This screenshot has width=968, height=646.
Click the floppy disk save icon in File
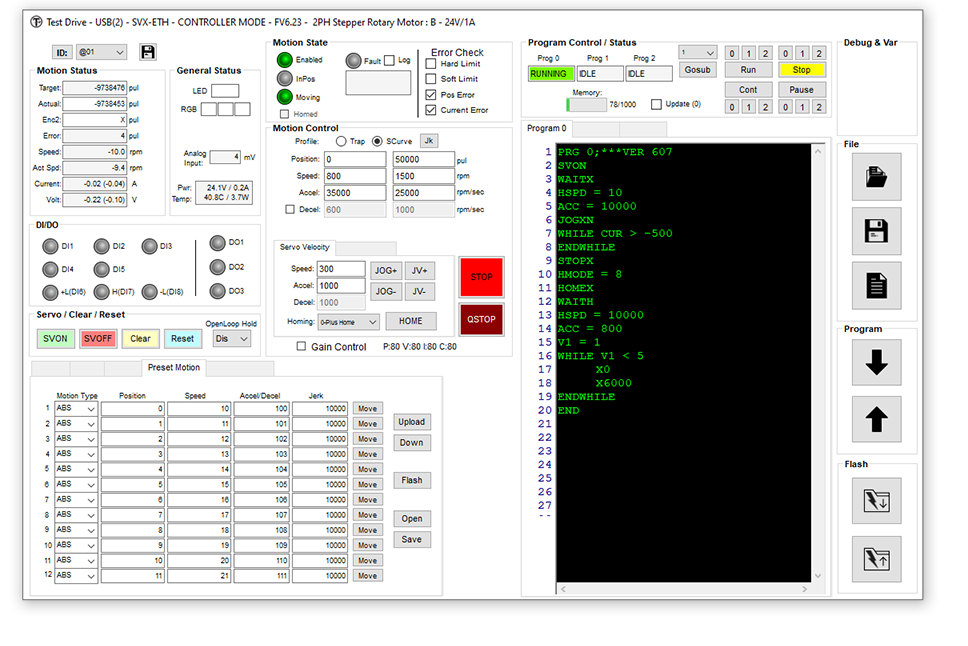click(876, 231)
